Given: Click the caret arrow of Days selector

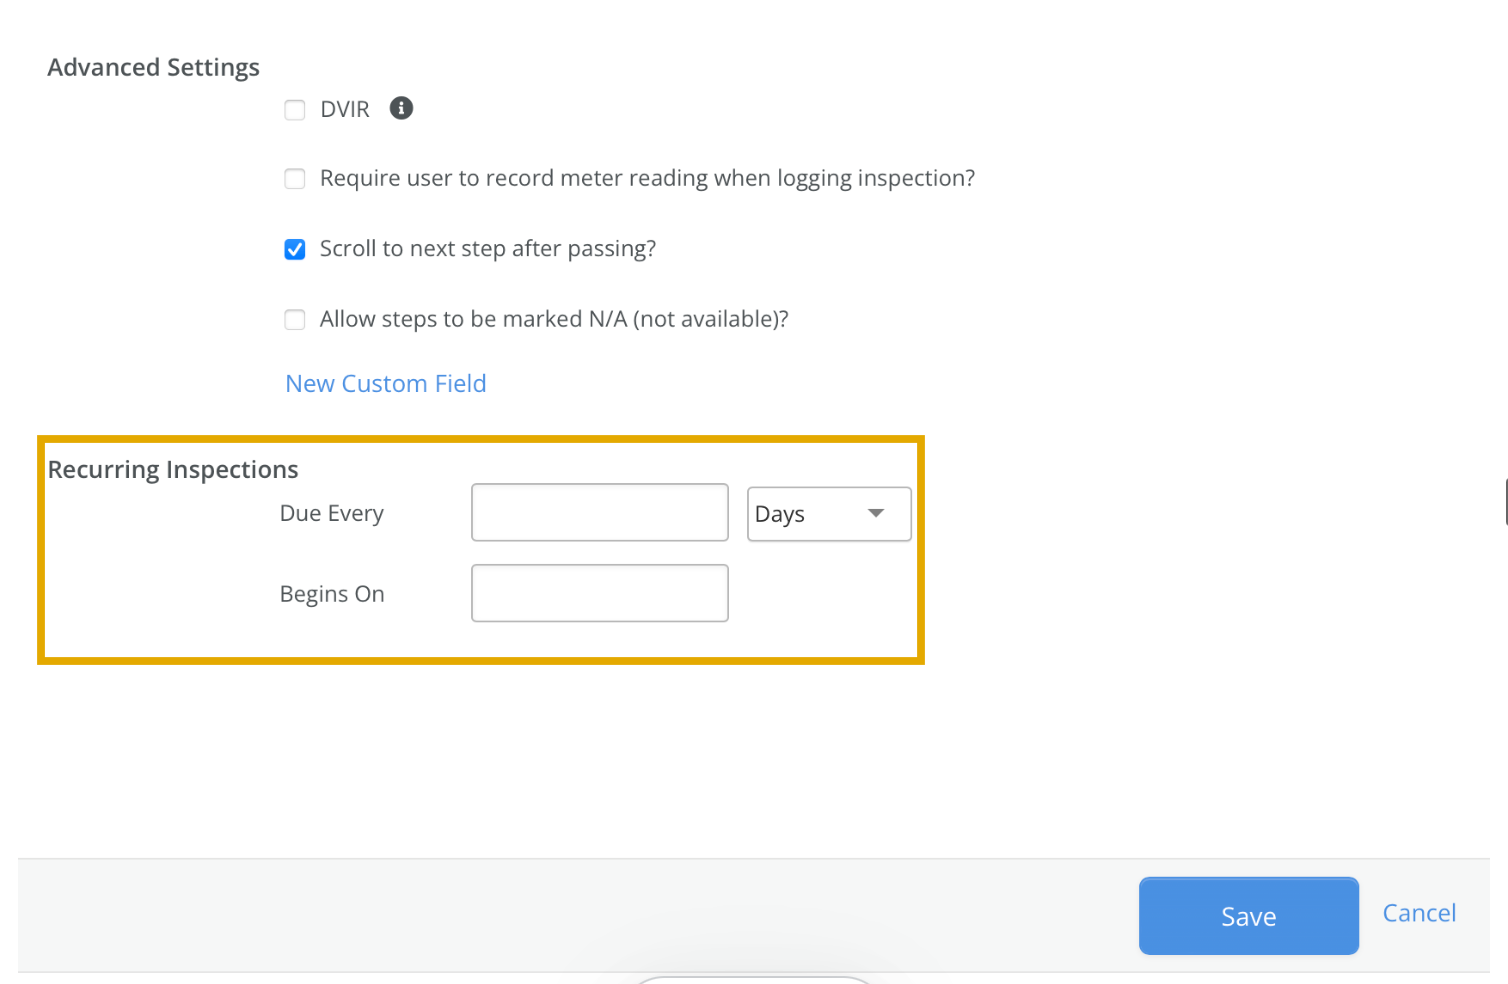Looking at the screenshot, I should pos(876,513).
